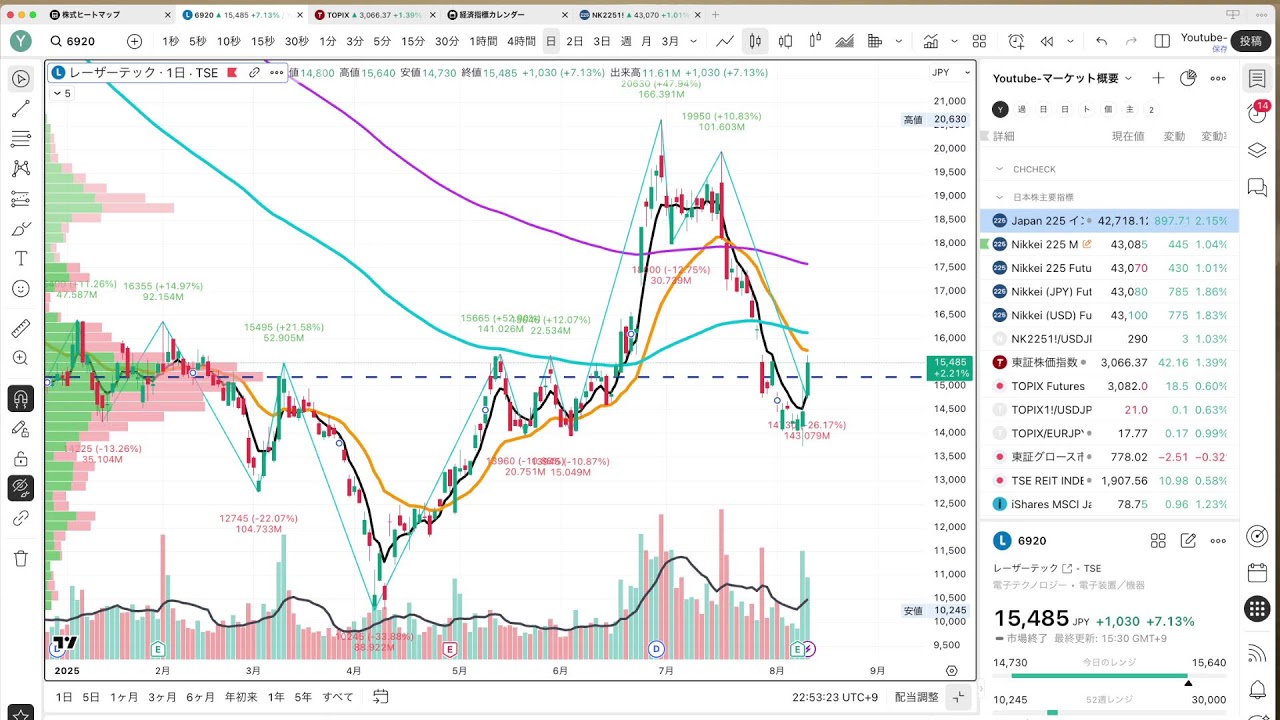Select the ruler measure tool
Viewport: 1280px width, 720px height.
click(21, 328)
